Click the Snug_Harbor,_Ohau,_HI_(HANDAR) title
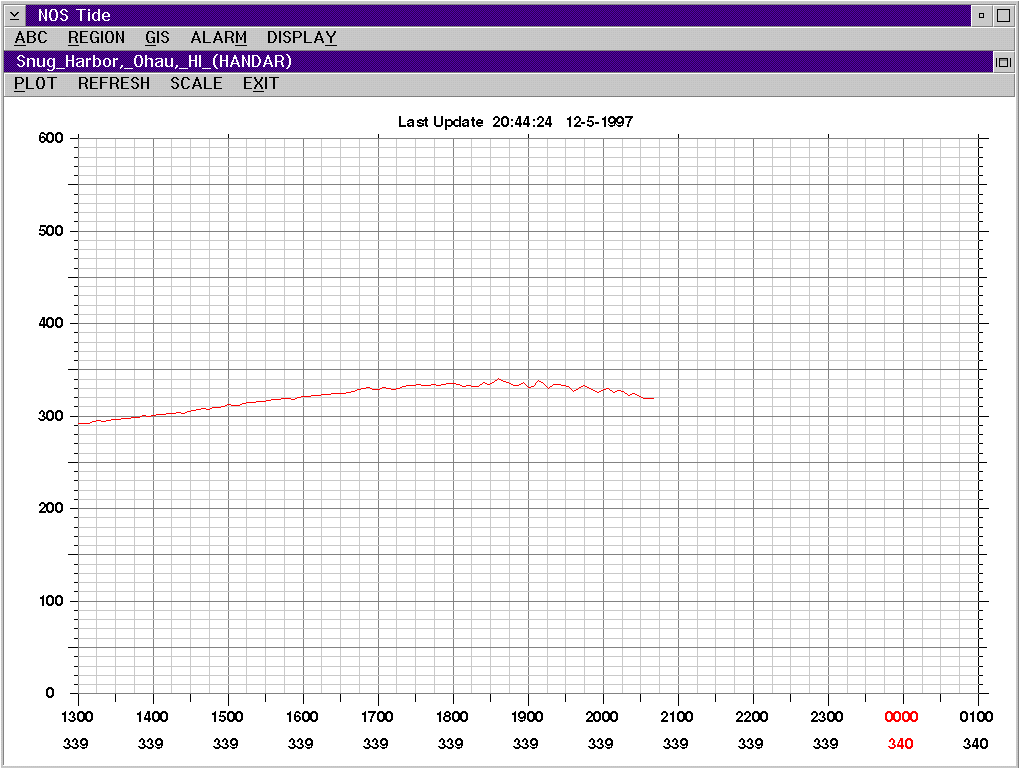1019x768 pixels. [x=154, y=62]
